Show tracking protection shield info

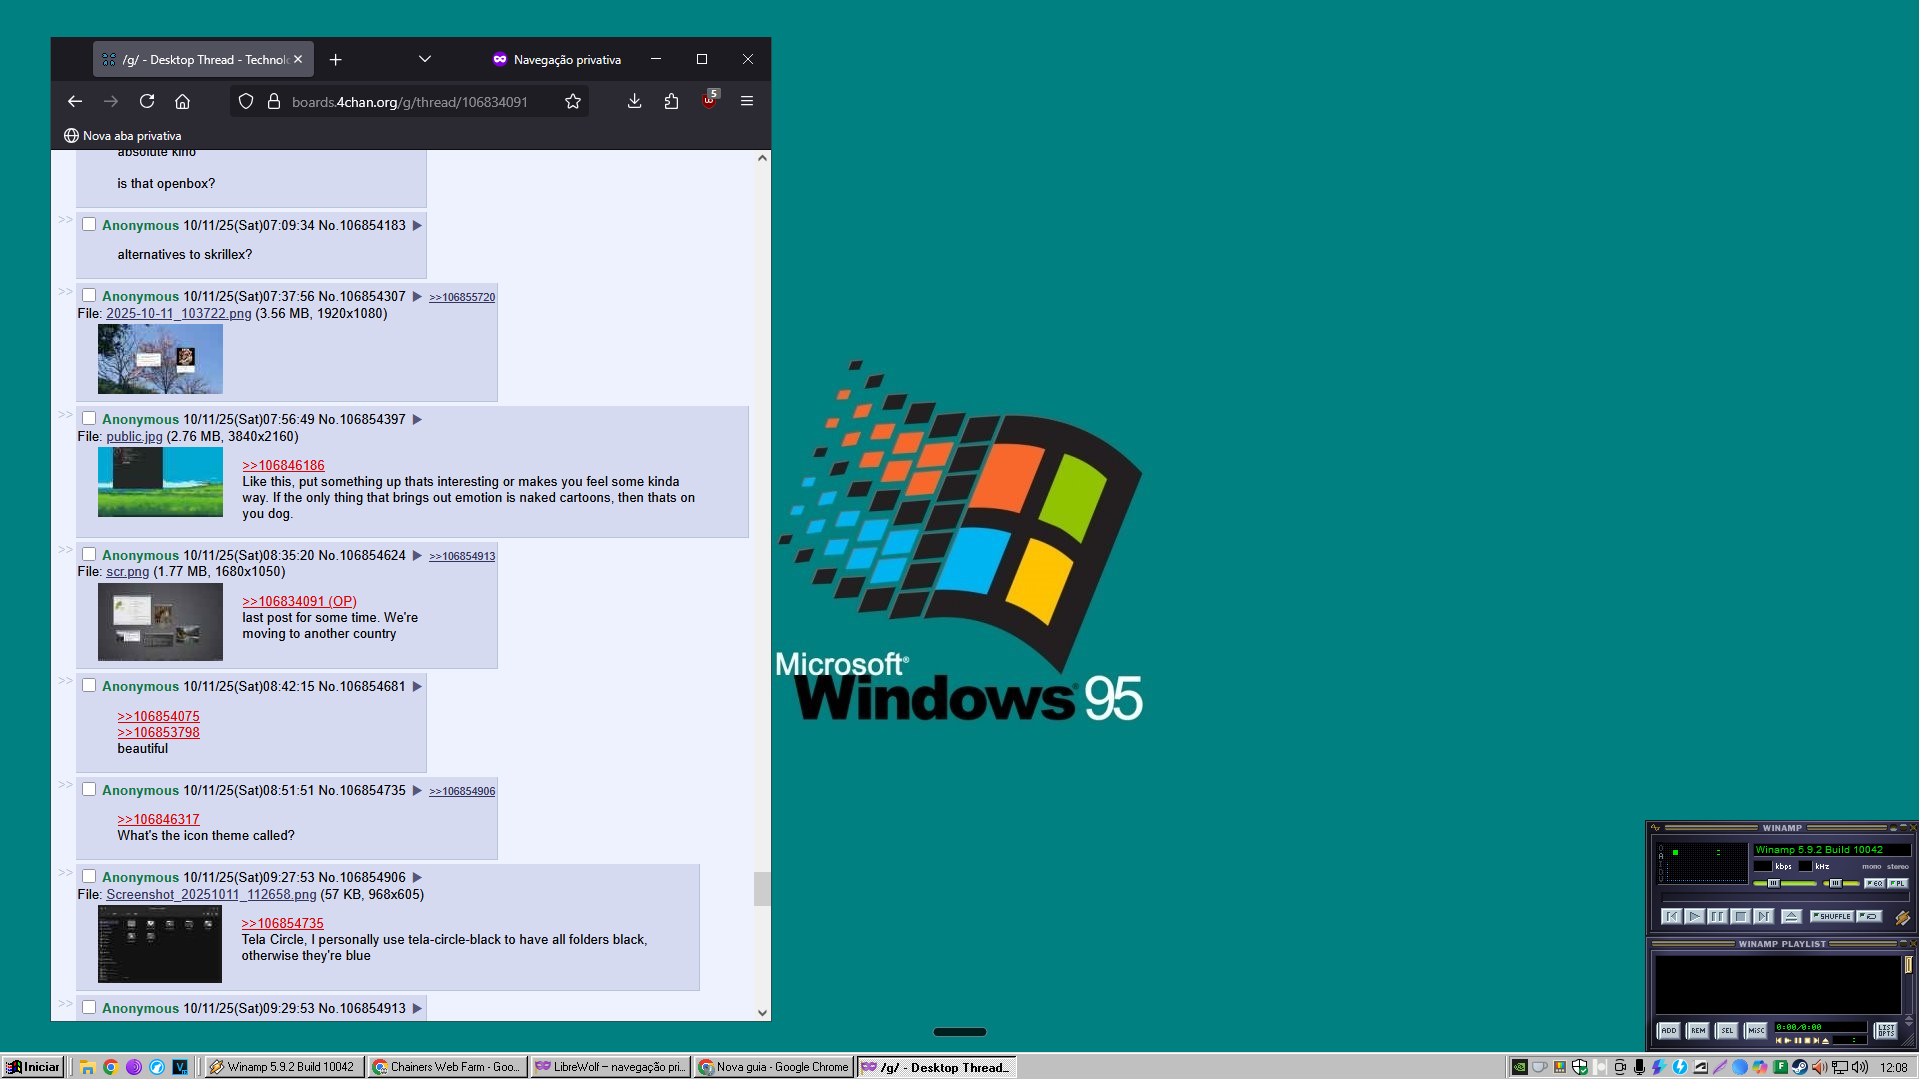[246, 101]
